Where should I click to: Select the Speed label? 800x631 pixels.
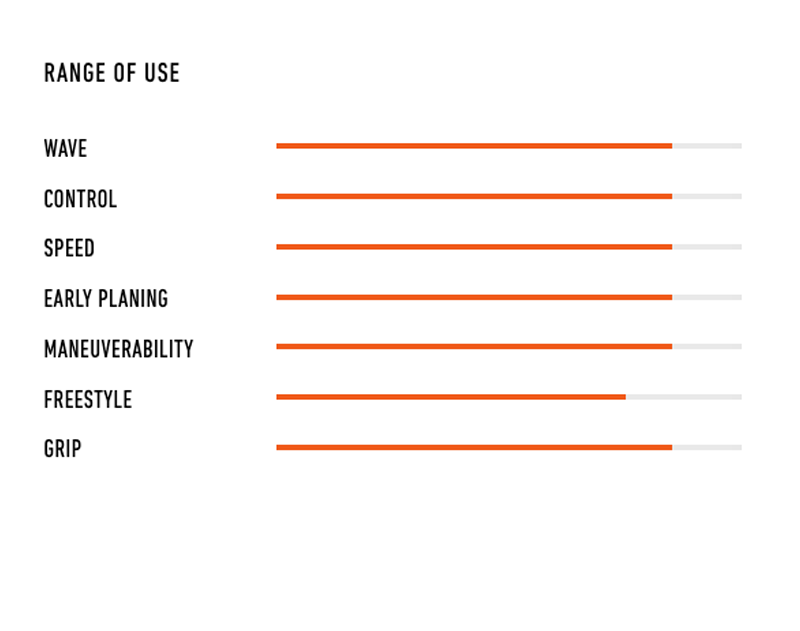(69, 249)
